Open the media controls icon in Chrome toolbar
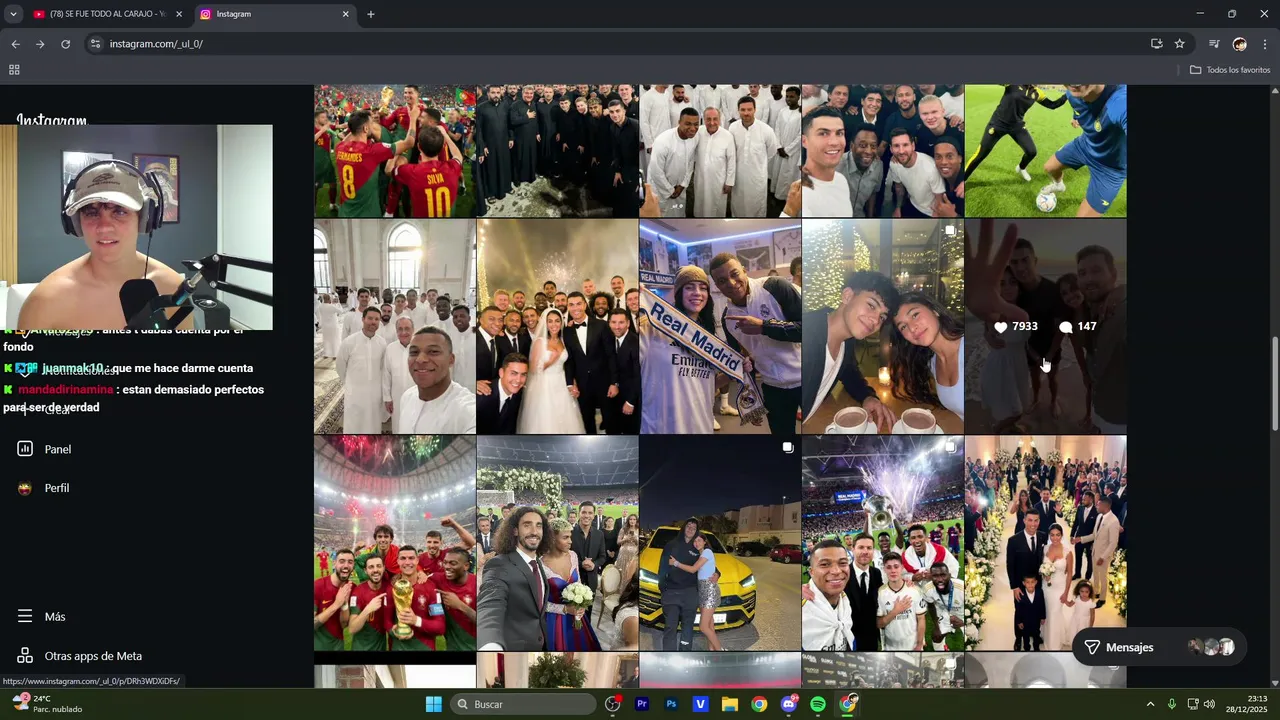This screenshot has height=720, width=1280. point(1214,44)
